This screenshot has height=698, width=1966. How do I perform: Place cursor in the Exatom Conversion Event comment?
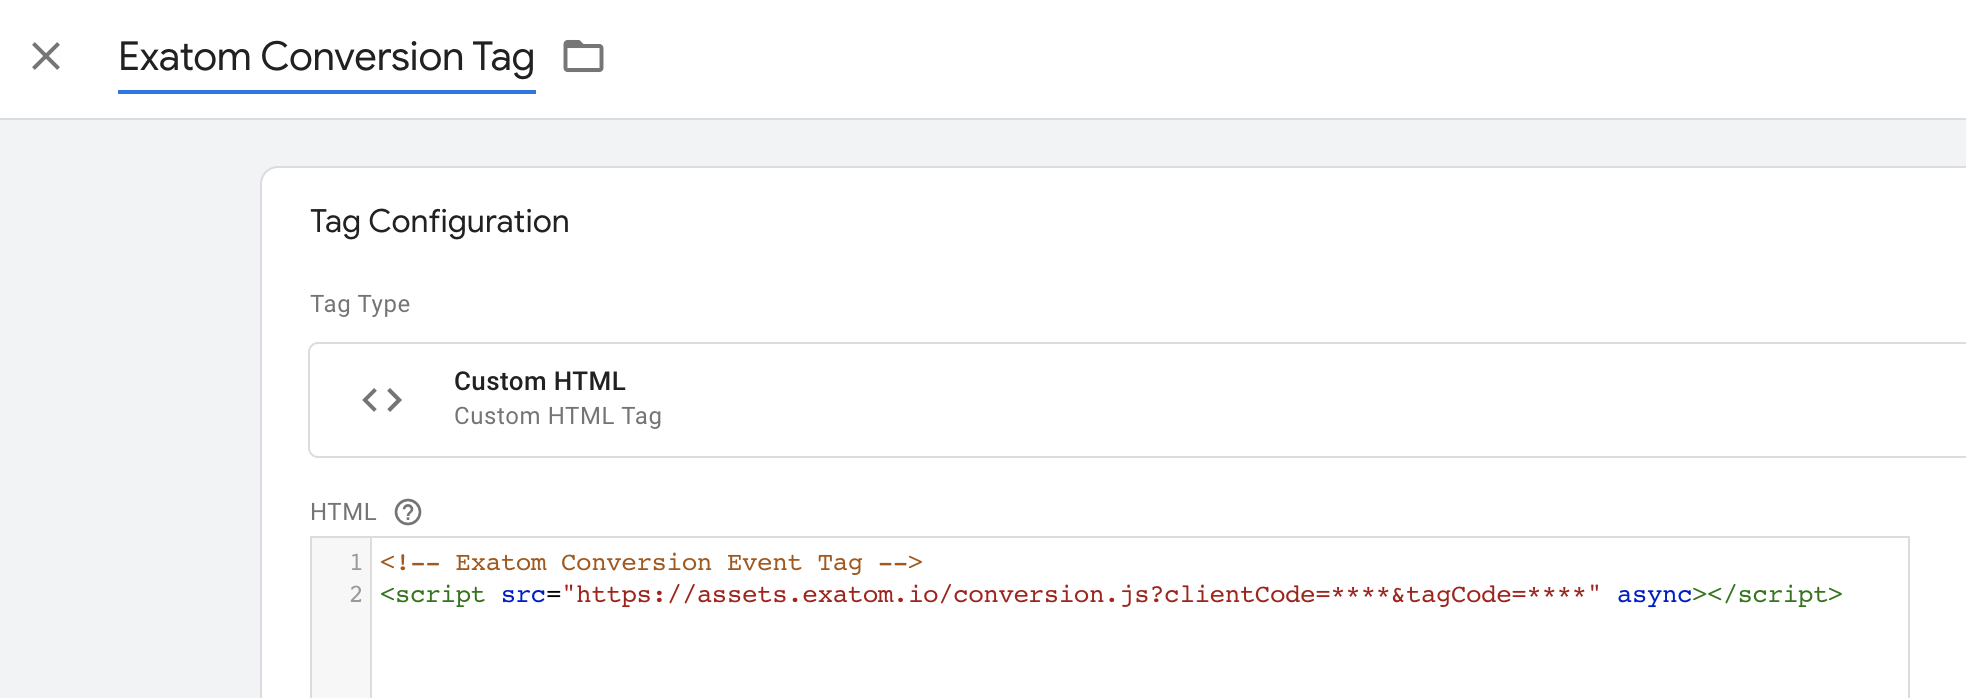[x=651, y=562]
